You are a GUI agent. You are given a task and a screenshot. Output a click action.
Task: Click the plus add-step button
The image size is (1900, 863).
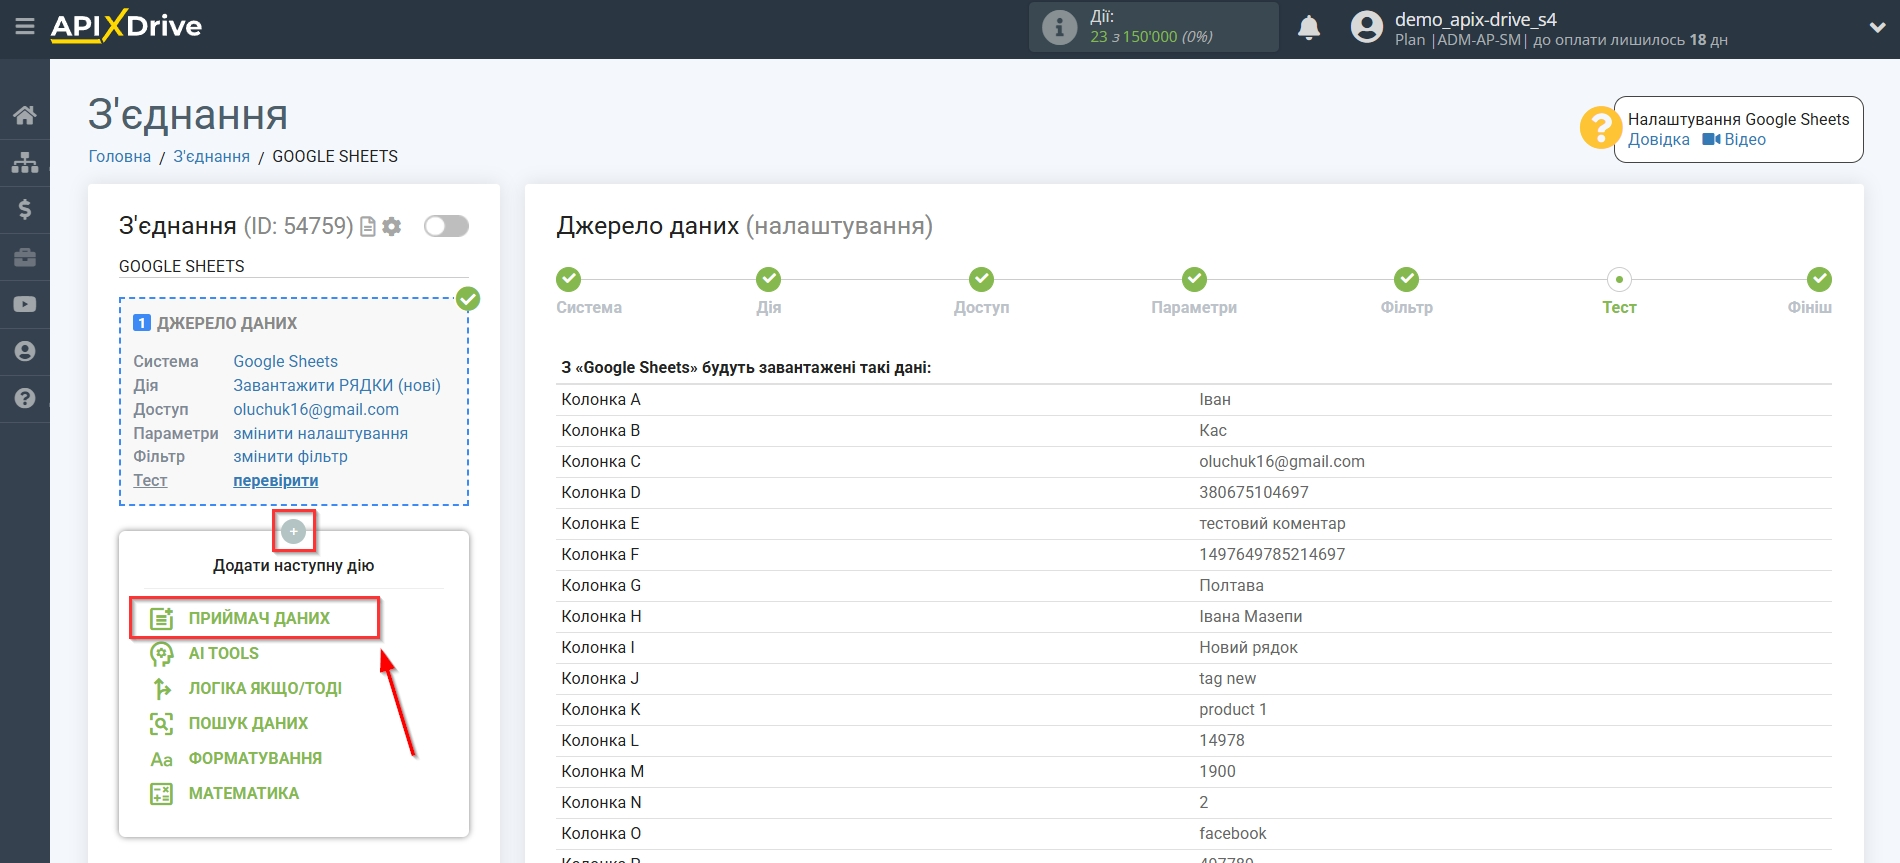(293, 531)
